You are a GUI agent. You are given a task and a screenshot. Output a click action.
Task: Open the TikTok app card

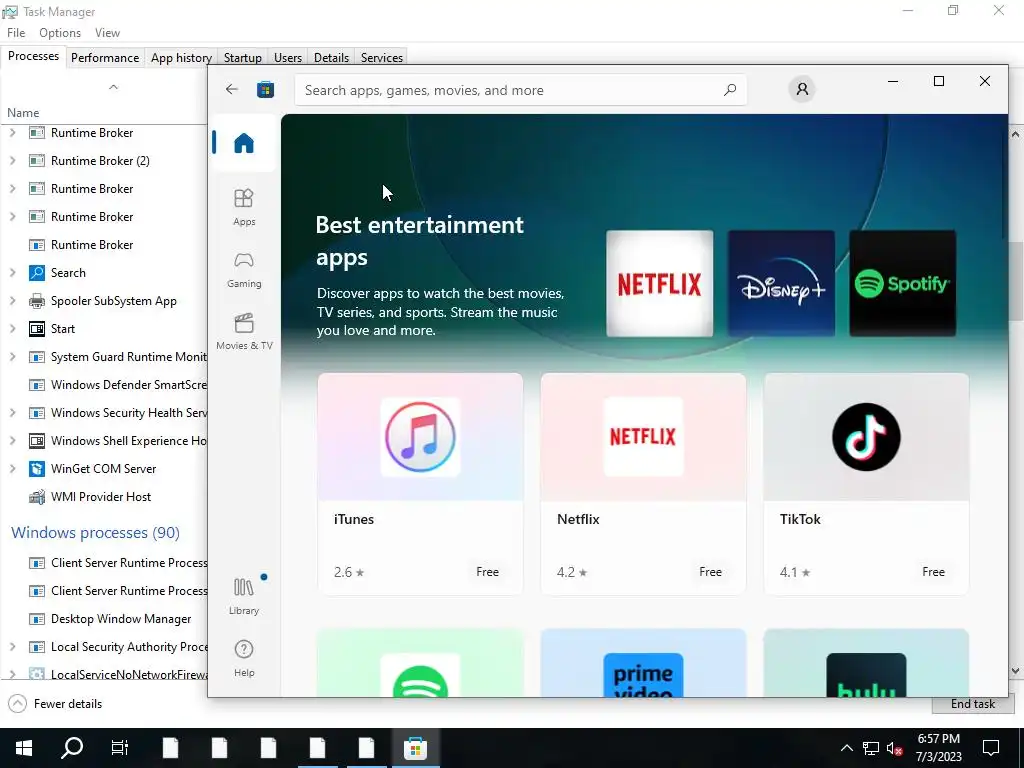pos(866,484)
